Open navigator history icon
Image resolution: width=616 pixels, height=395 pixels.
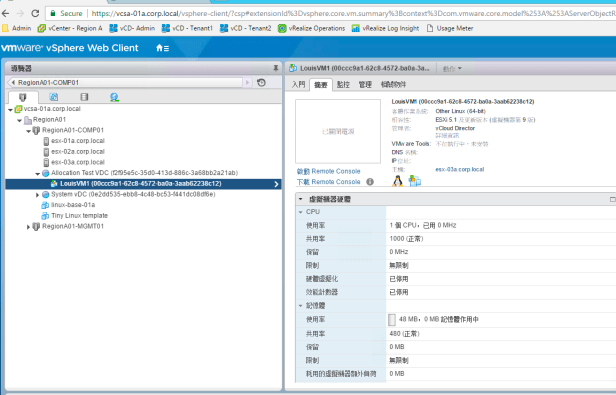click(261, 83)
